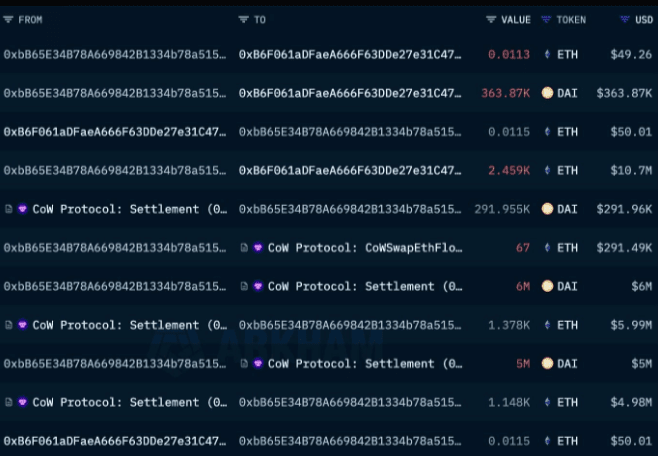This screenshot has width=658, height=456.
Task: Click DAI token icon in the 6M row
Action: pos(547,286)
